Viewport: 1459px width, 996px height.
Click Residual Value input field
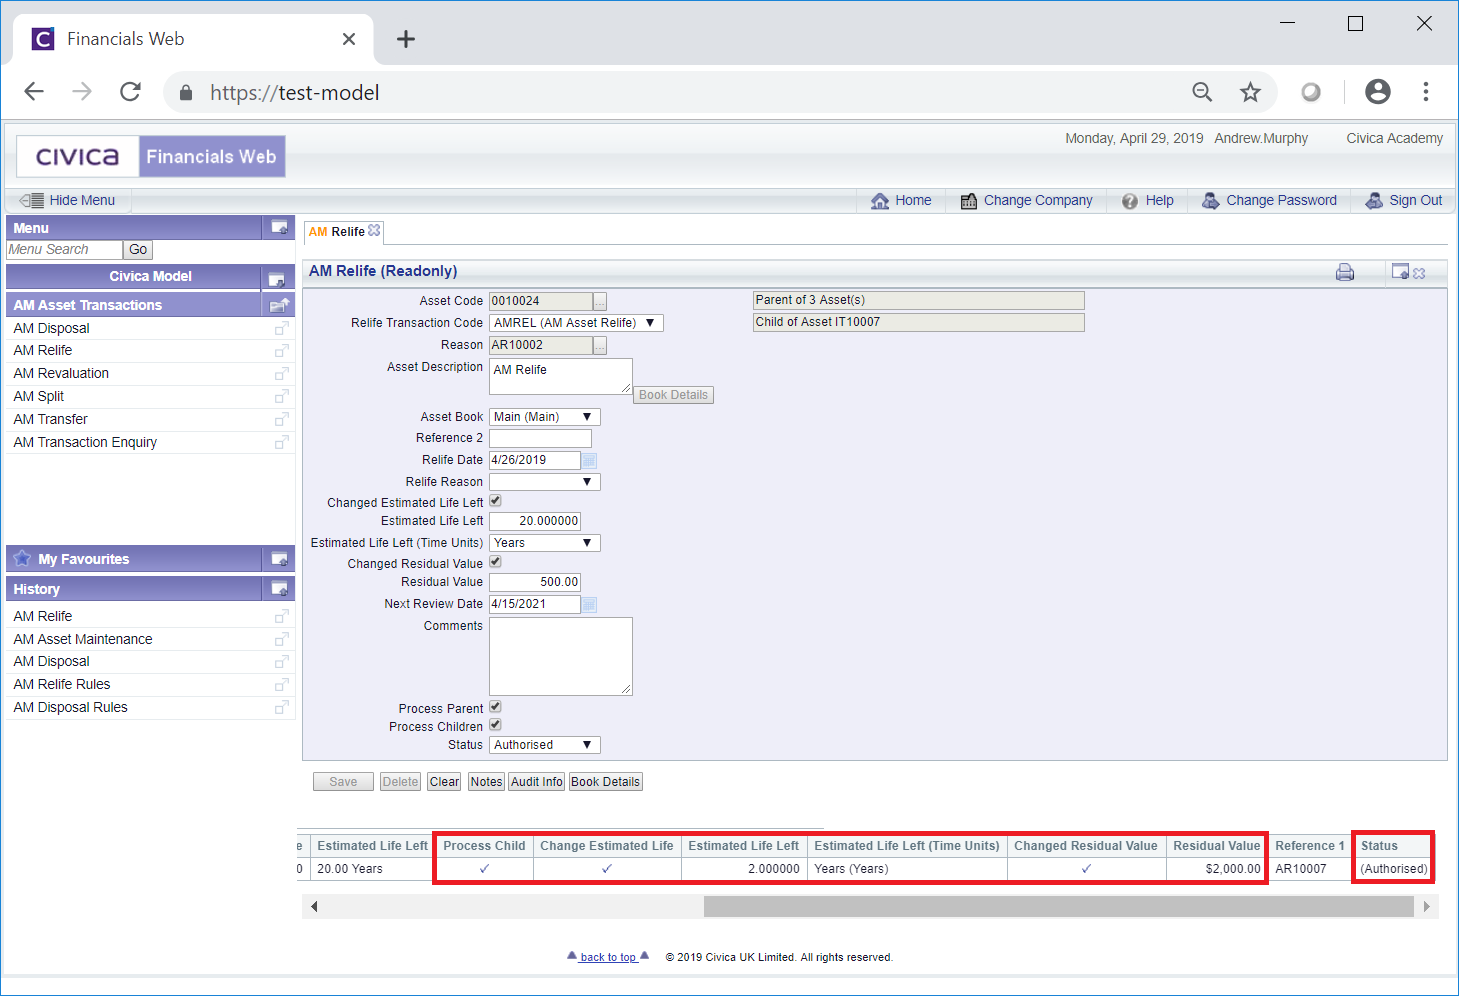pos(535,582)
